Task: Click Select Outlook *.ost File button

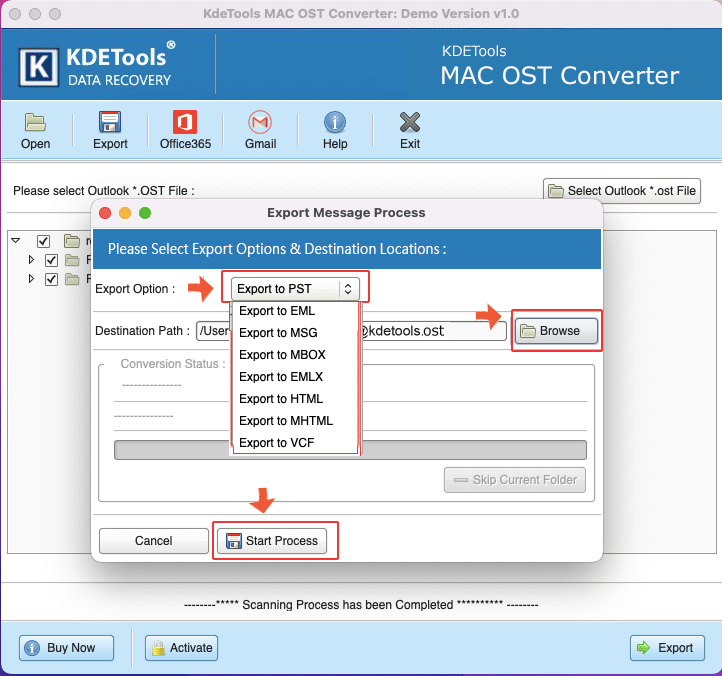Action: [x=622, y=191]
